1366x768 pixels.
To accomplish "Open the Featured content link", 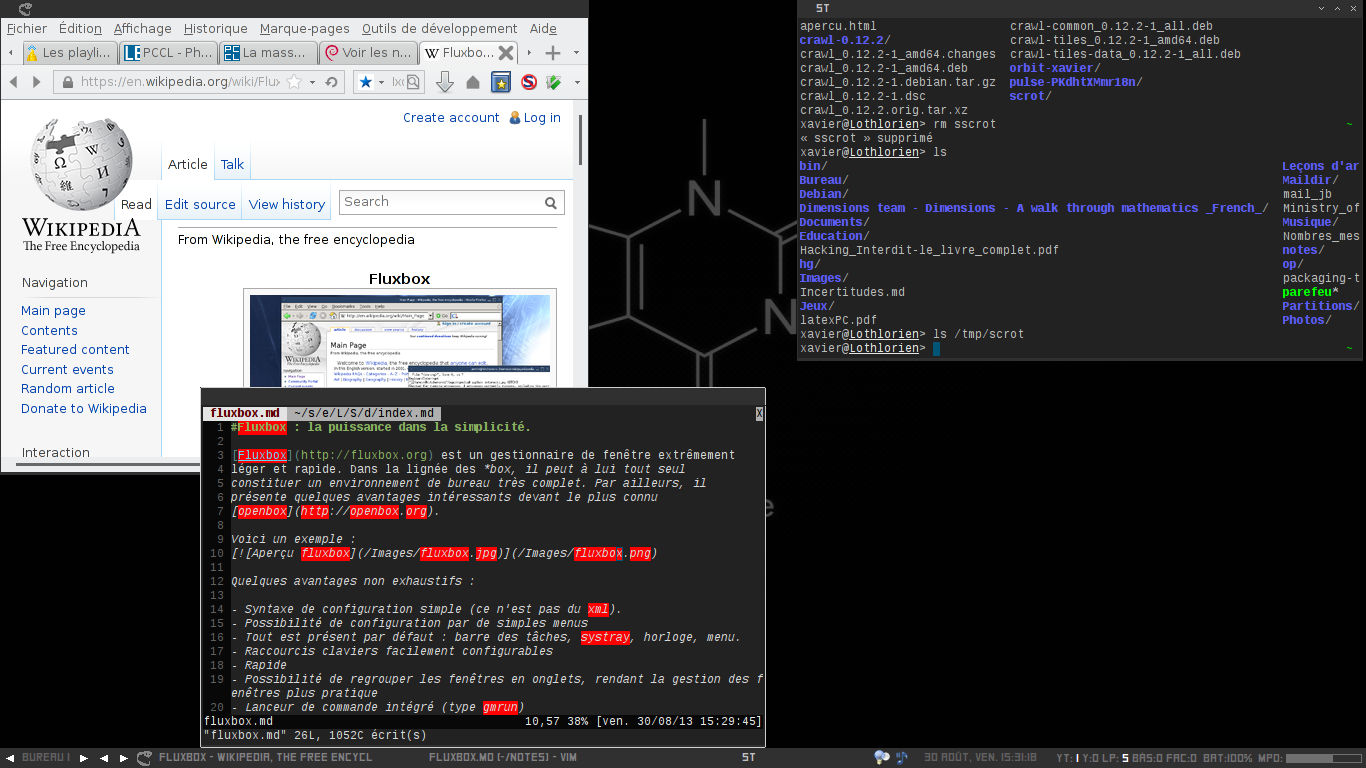I will [75, 350].
